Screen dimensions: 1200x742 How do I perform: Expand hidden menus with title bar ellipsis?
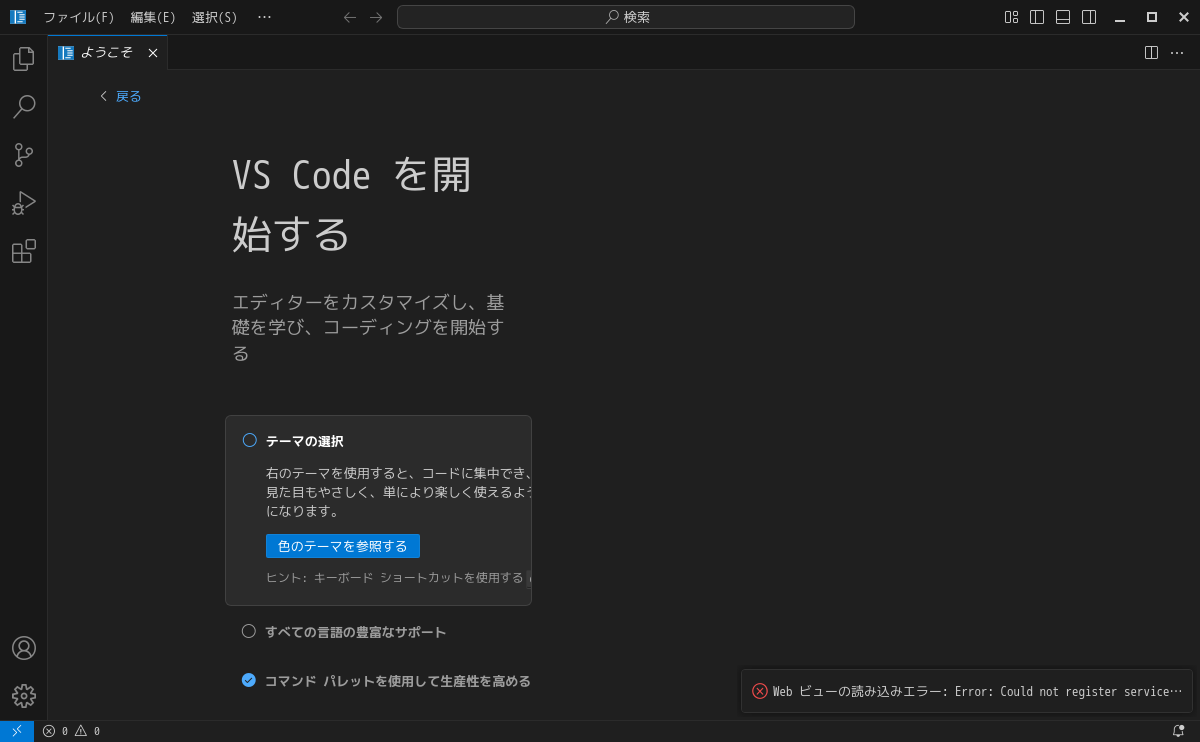[264, 17]
